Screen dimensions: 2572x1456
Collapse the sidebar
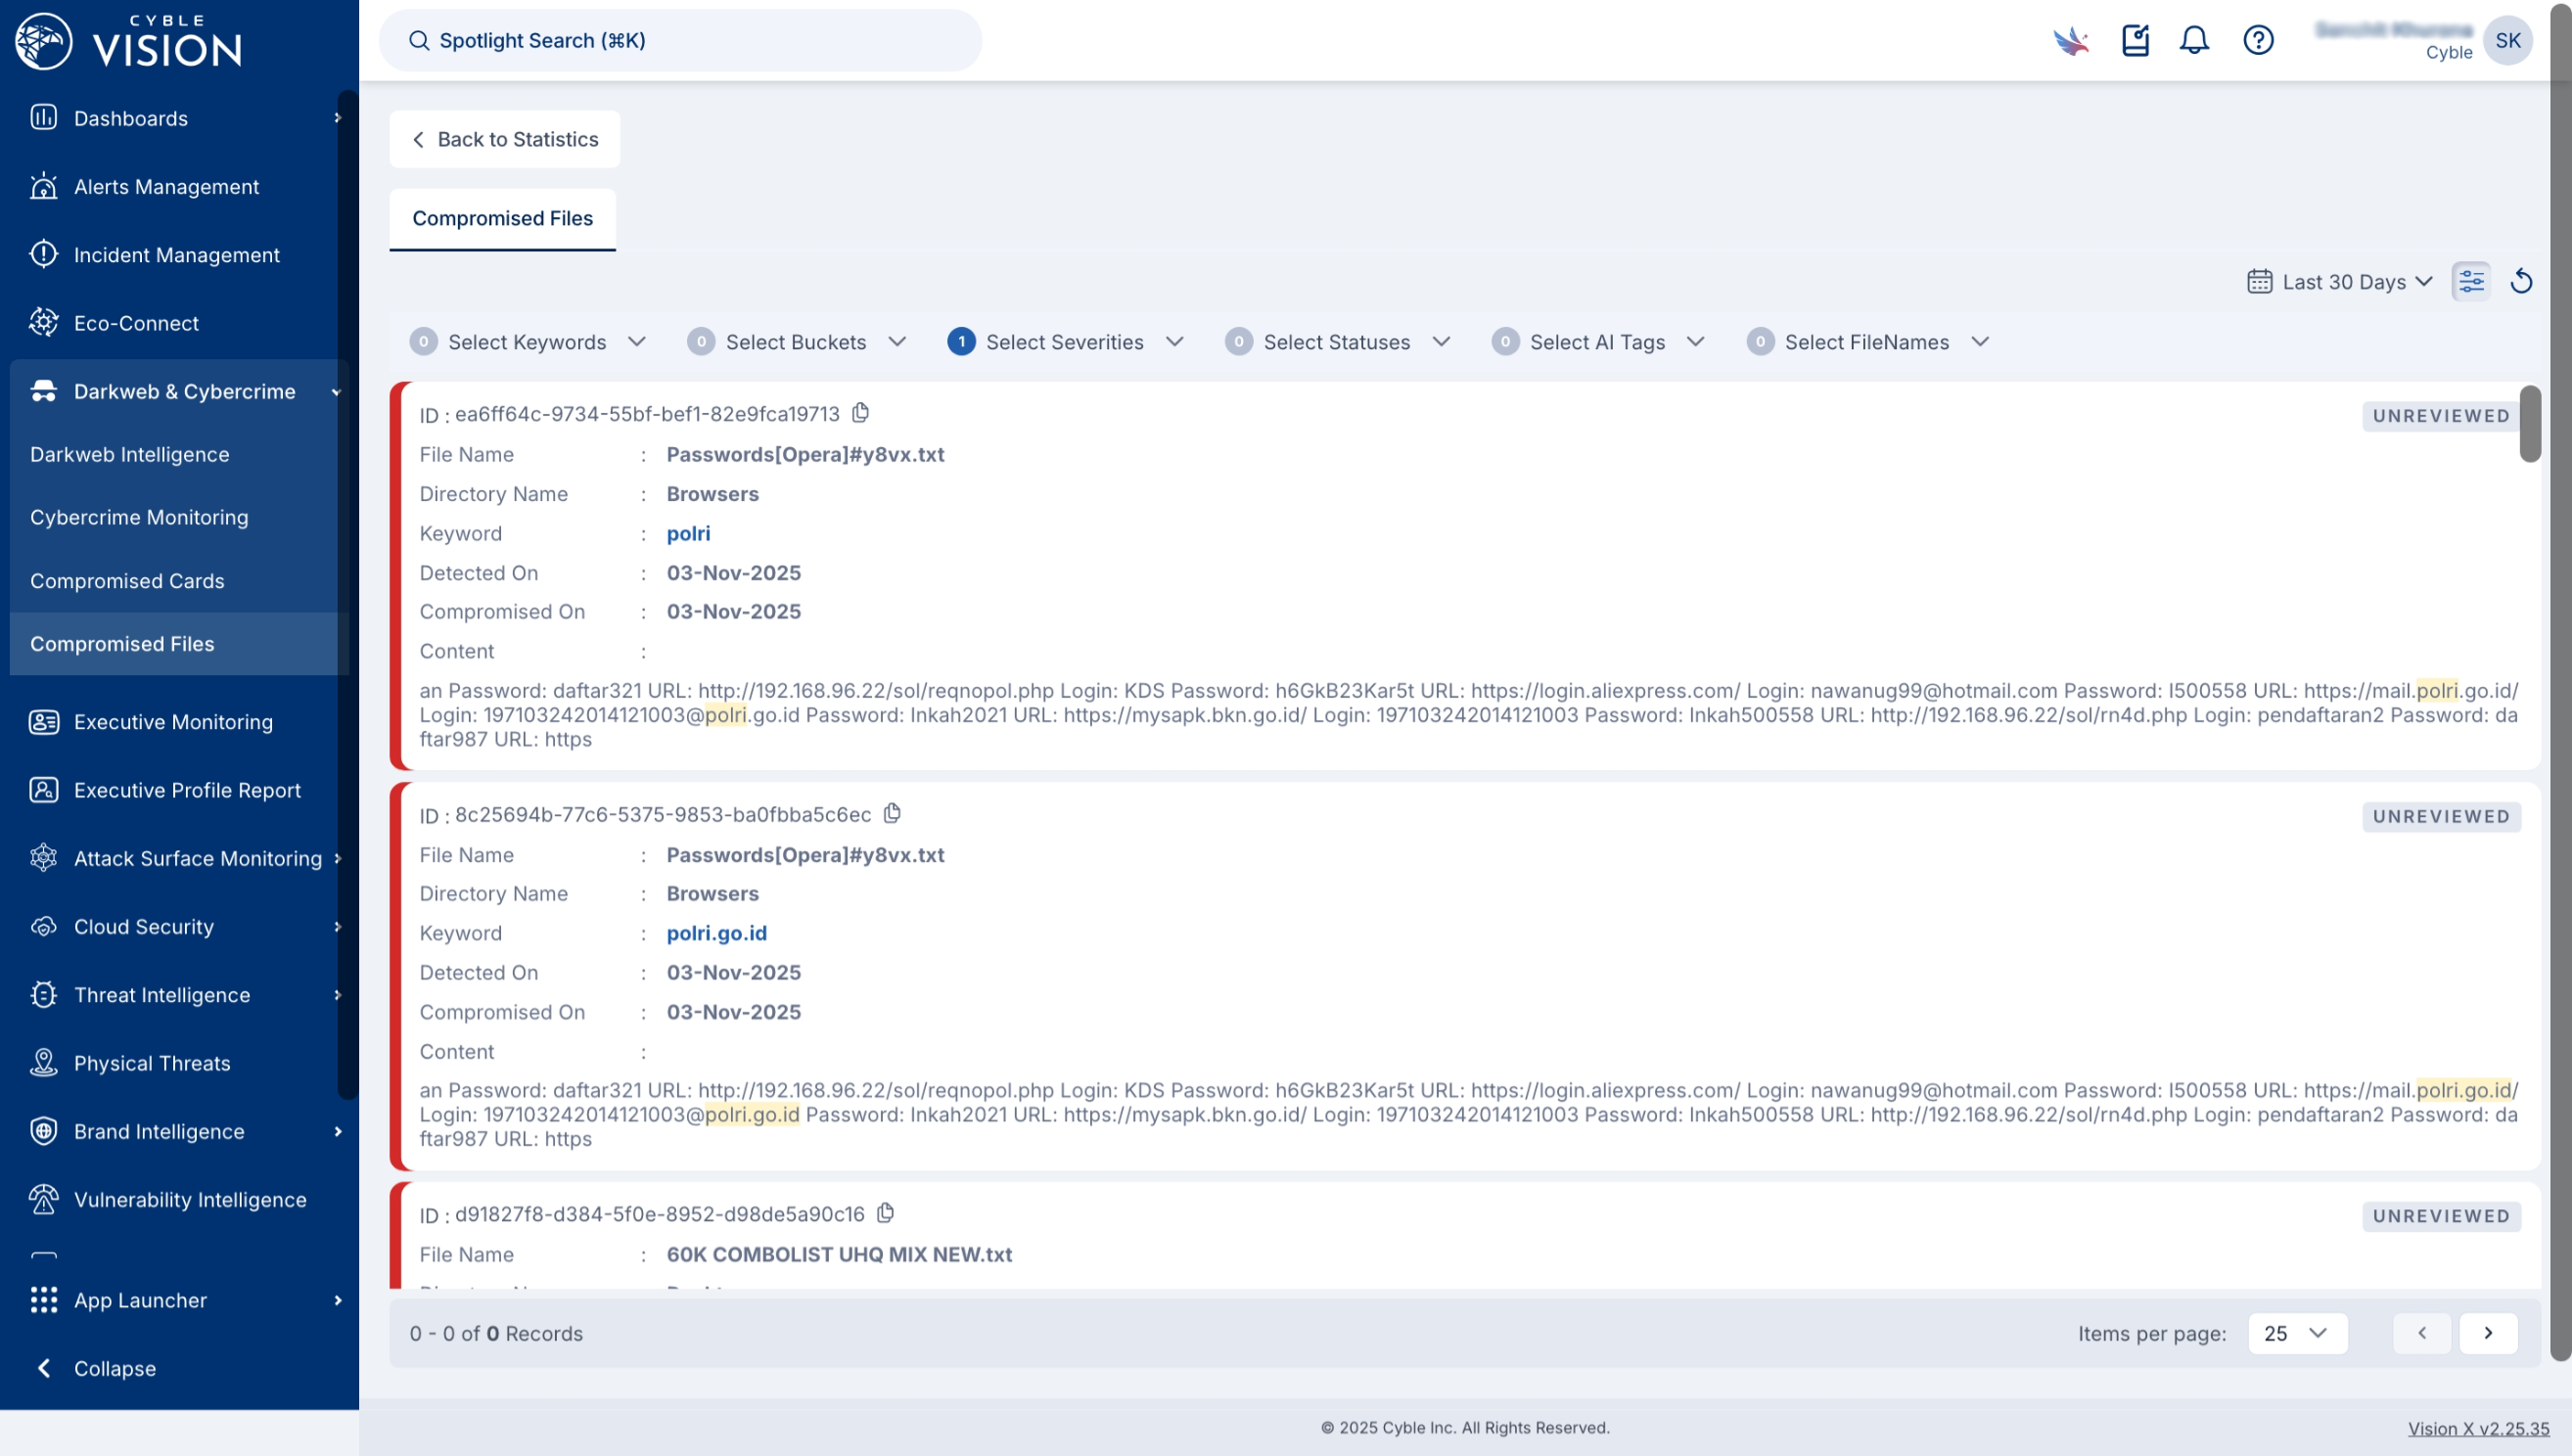[95, 1368]
